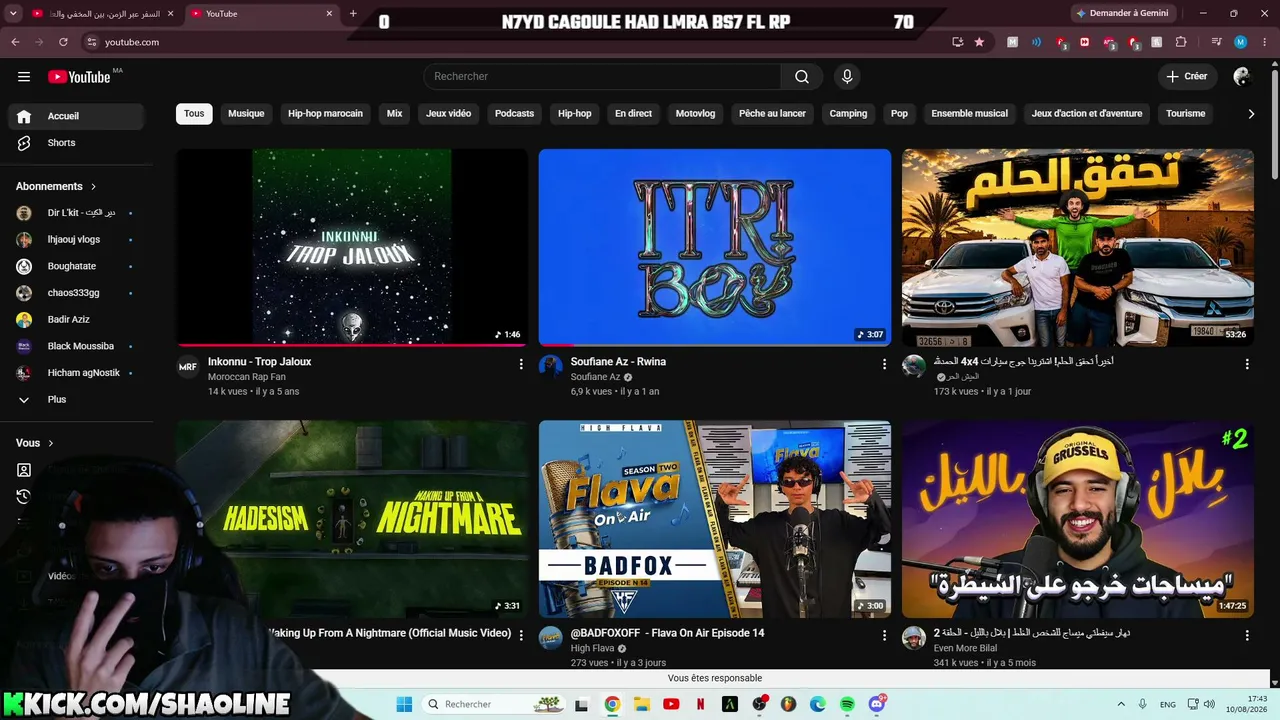The height and width of the screenshot is (720, 1280).
Task: Open the channel page icon under Vous
Action: (x=24, y=470)
